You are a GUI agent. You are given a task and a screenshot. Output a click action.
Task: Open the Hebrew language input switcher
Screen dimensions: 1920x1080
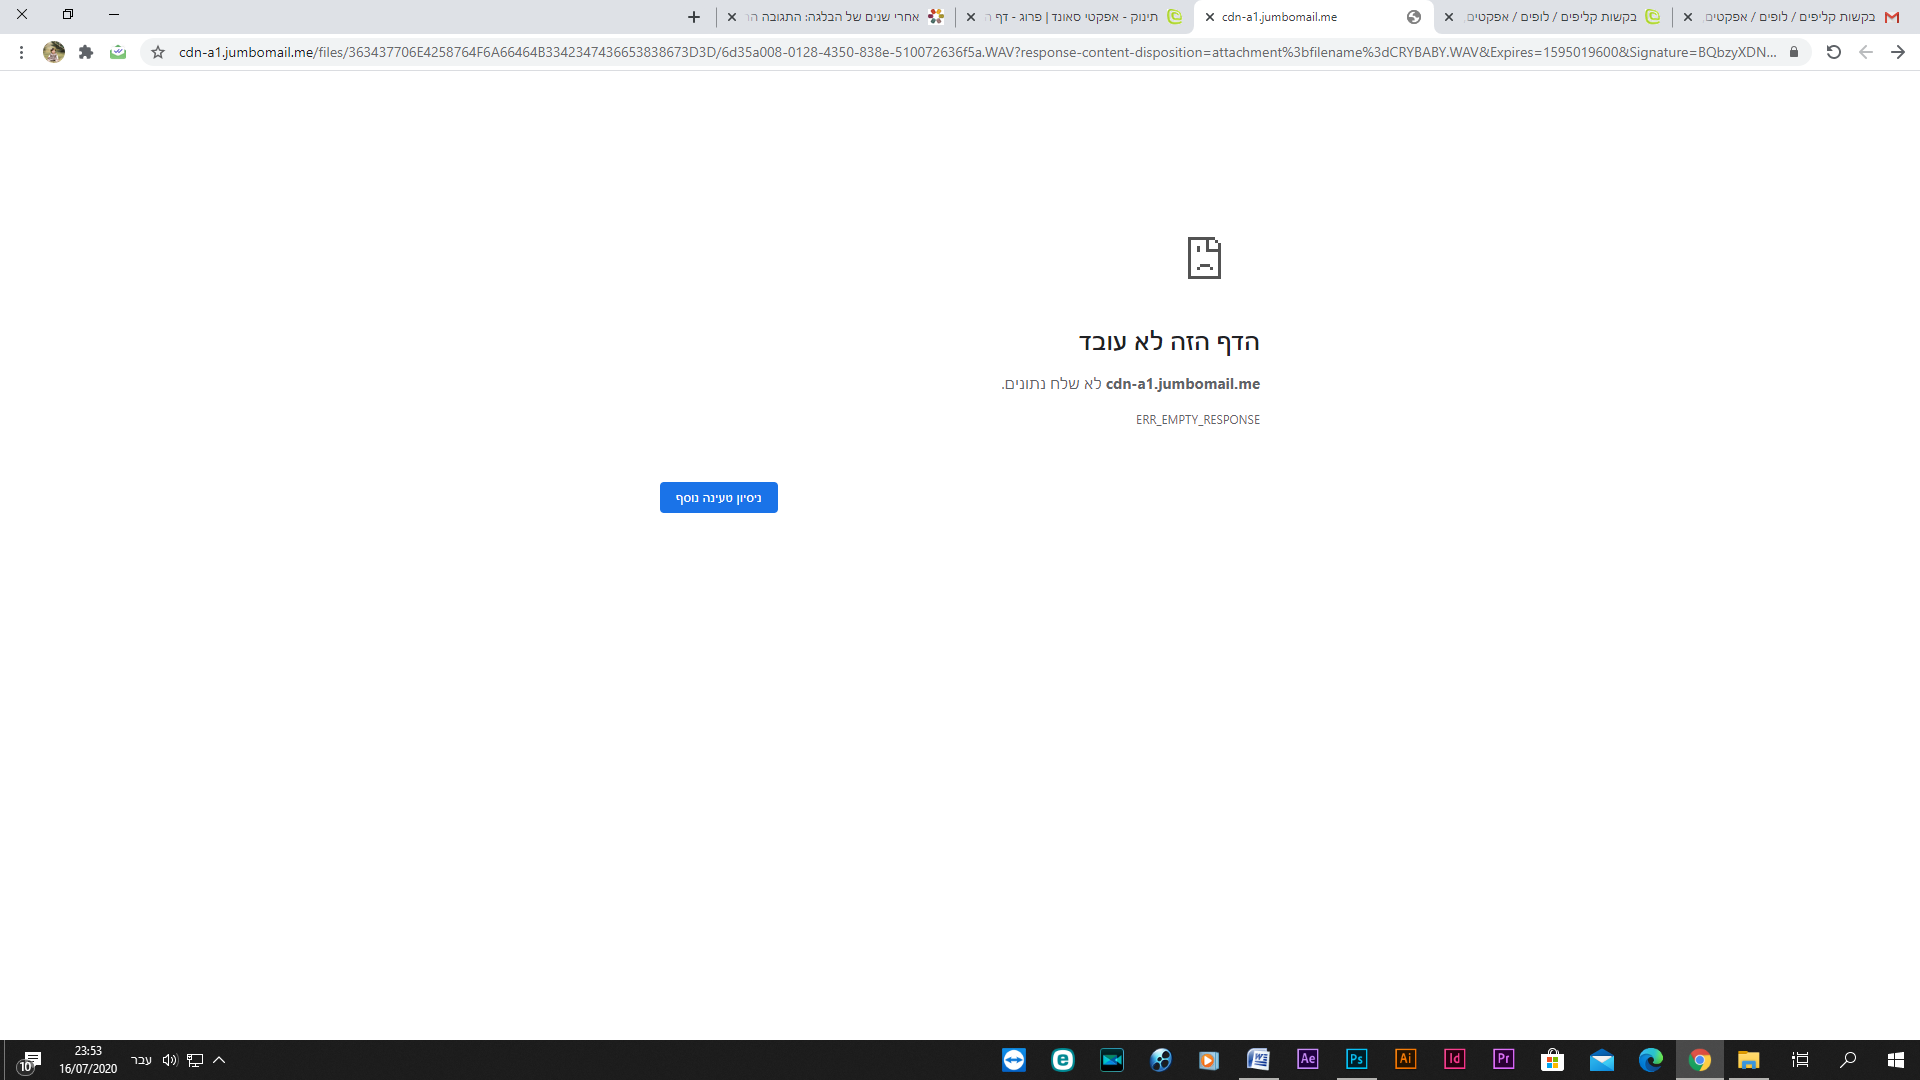142,1060
